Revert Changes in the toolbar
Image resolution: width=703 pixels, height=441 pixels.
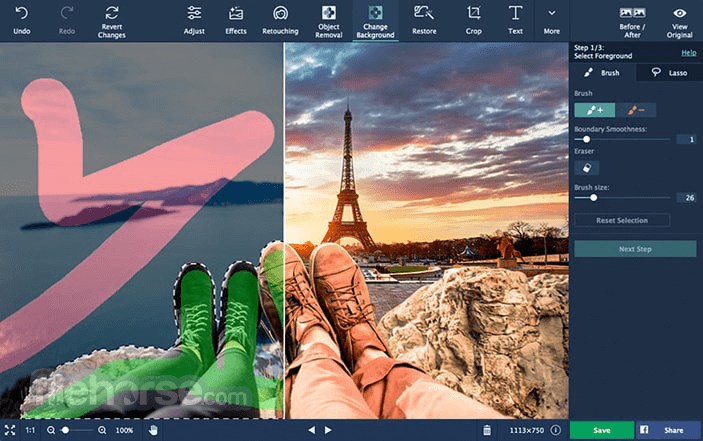pyautogui.click(x=112, y=22)
